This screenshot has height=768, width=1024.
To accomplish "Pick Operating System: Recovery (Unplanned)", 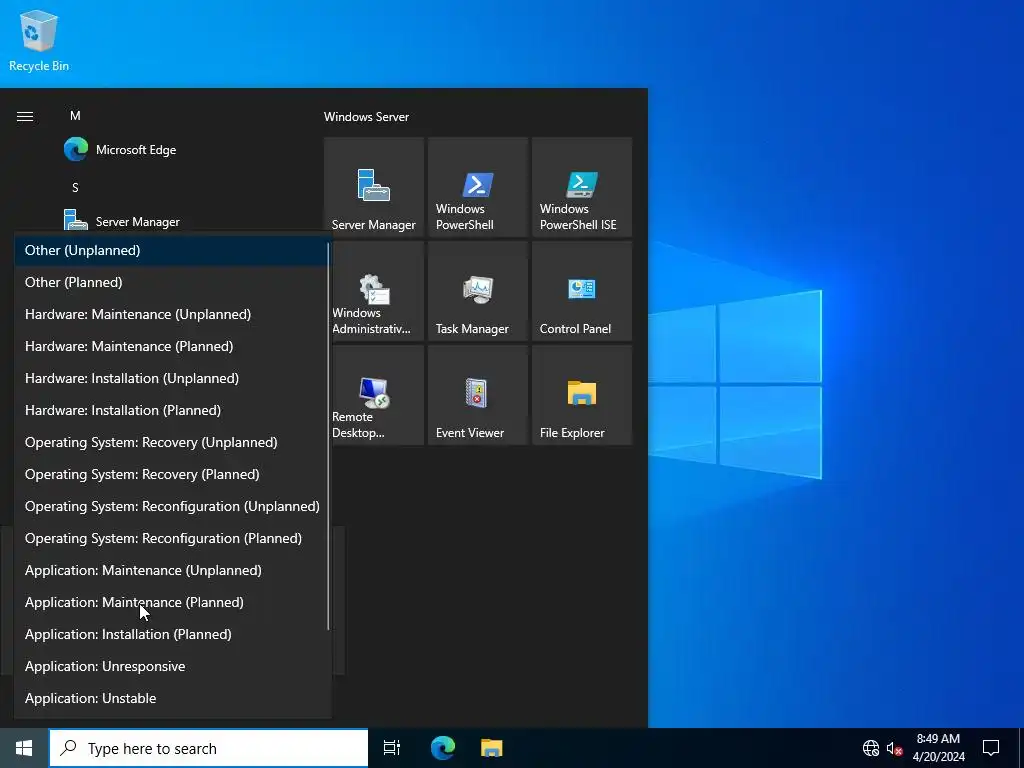I will coord(171,442).
